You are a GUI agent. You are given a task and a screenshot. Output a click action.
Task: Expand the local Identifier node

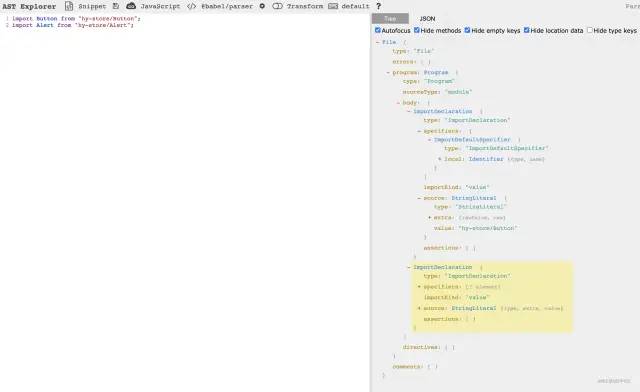(x=440, y=159)
